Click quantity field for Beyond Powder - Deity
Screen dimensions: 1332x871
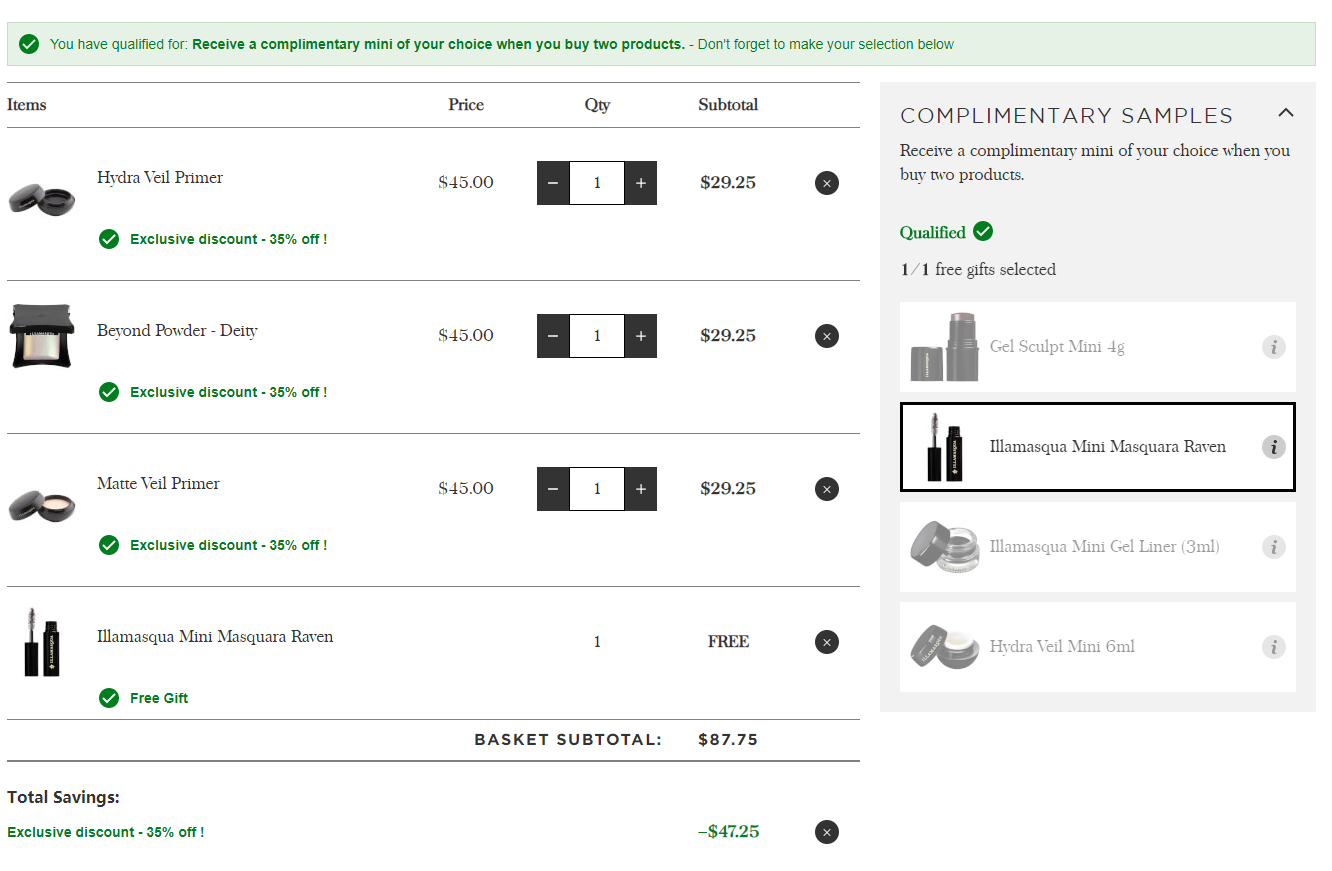597,336
